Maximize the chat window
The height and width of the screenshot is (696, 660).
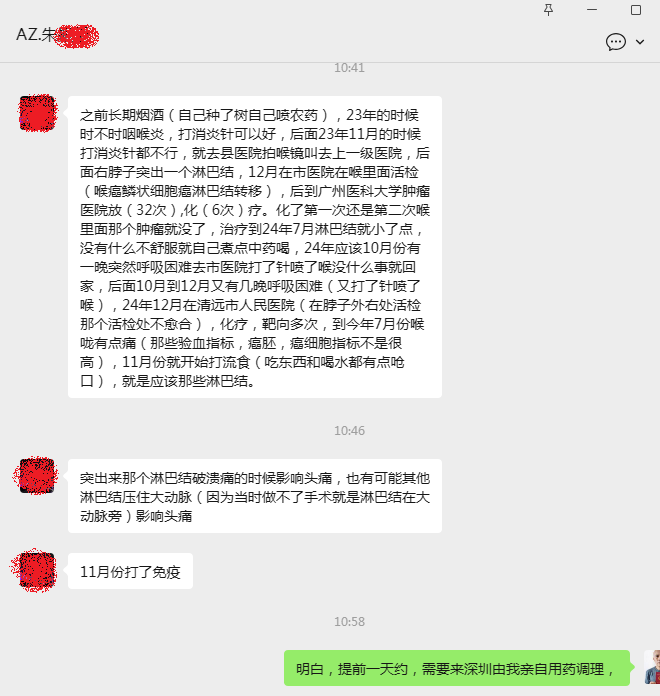[x=636, y=10]
